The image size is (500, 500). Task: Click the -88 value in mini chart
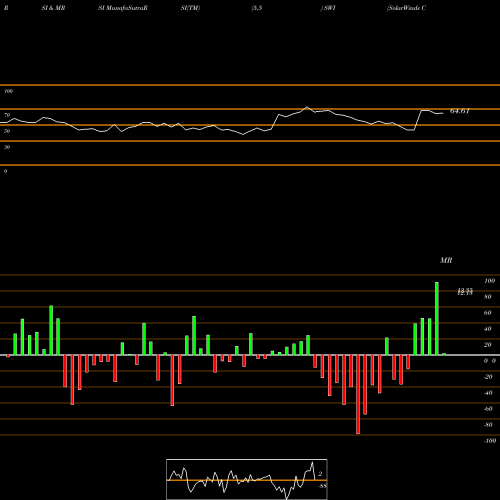coord(322,486)
